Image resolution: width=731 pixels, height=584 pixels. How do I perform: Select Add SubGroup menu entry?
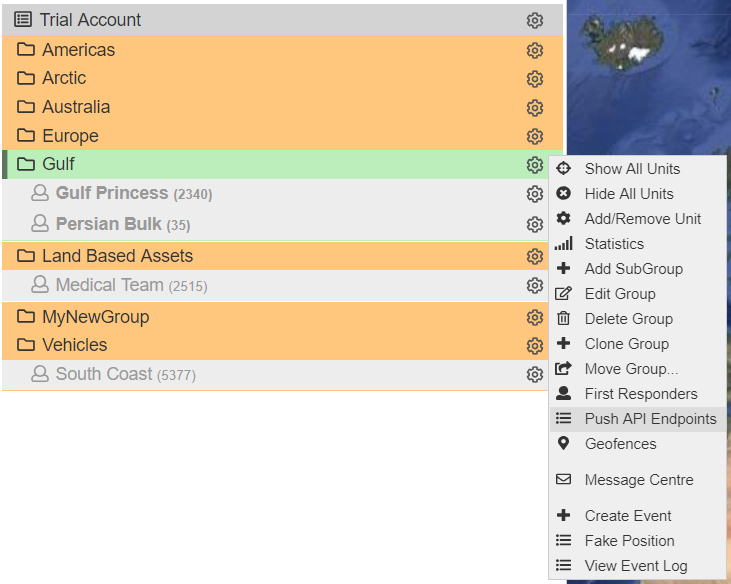point(638,268)
